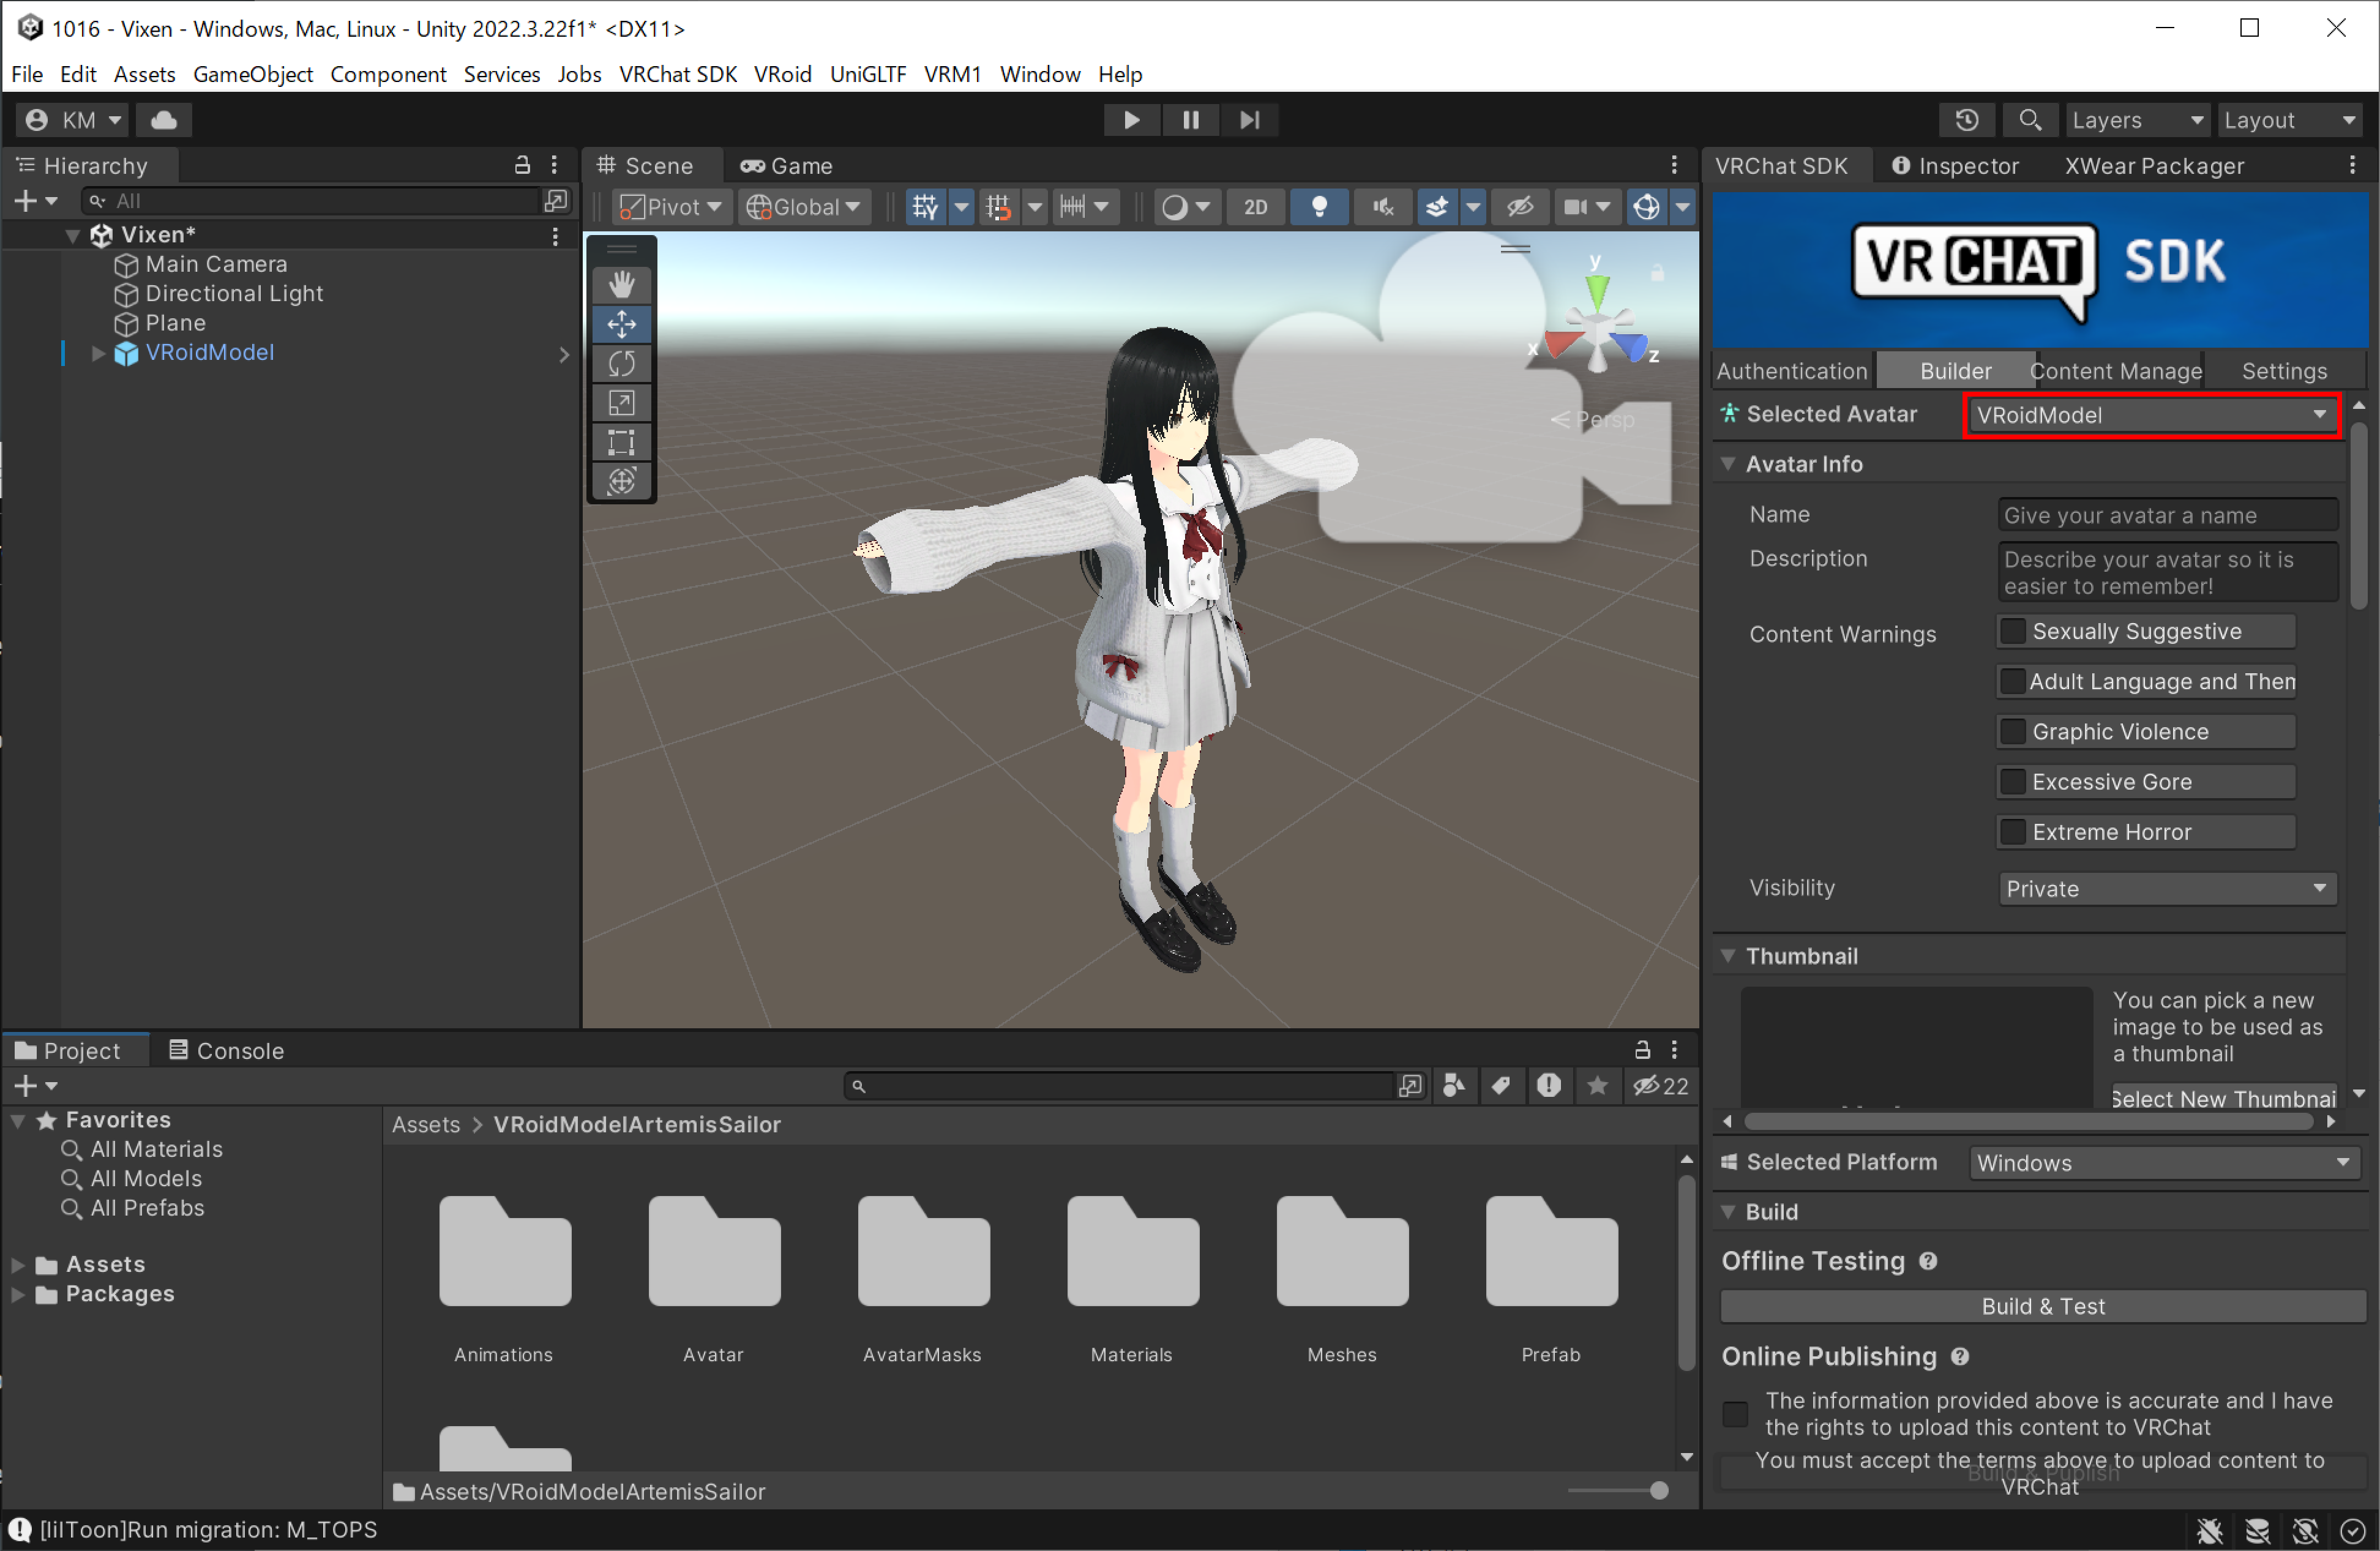Open Hierarchy add object plus dropdown

point(35,201)
